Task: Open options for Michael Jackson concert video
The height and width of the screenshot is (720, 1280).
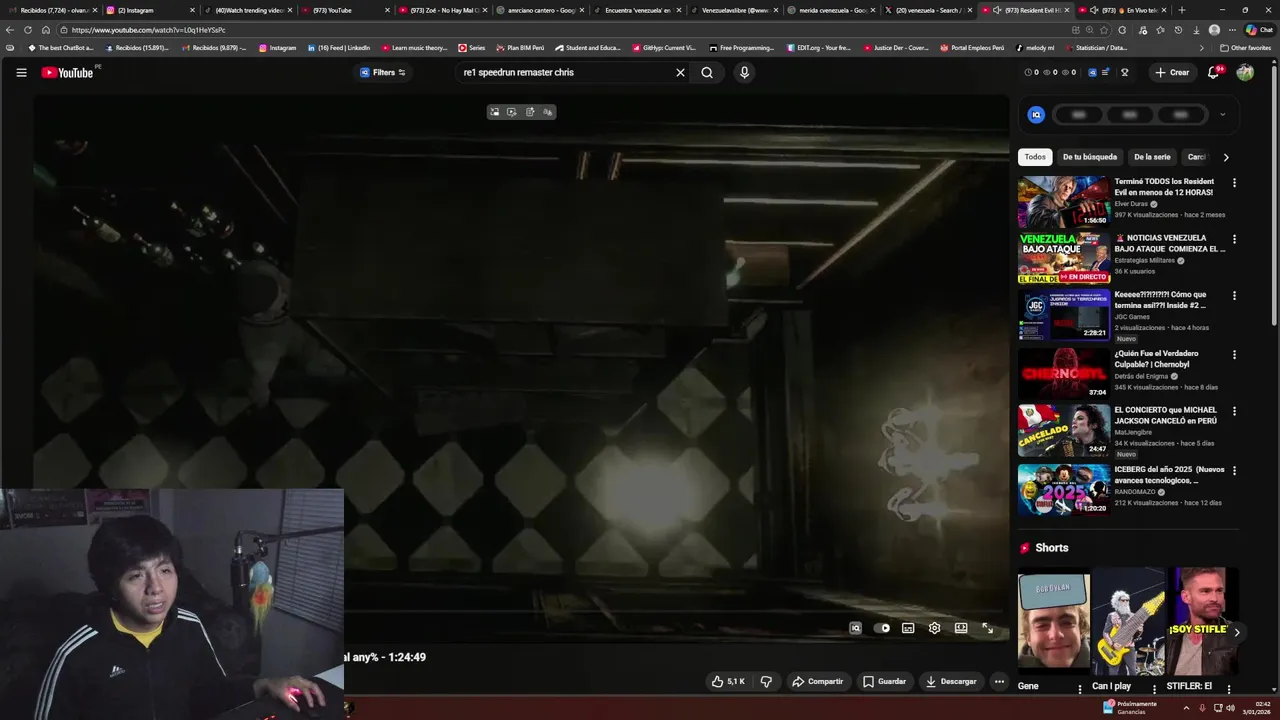Action: [1234, 411]
